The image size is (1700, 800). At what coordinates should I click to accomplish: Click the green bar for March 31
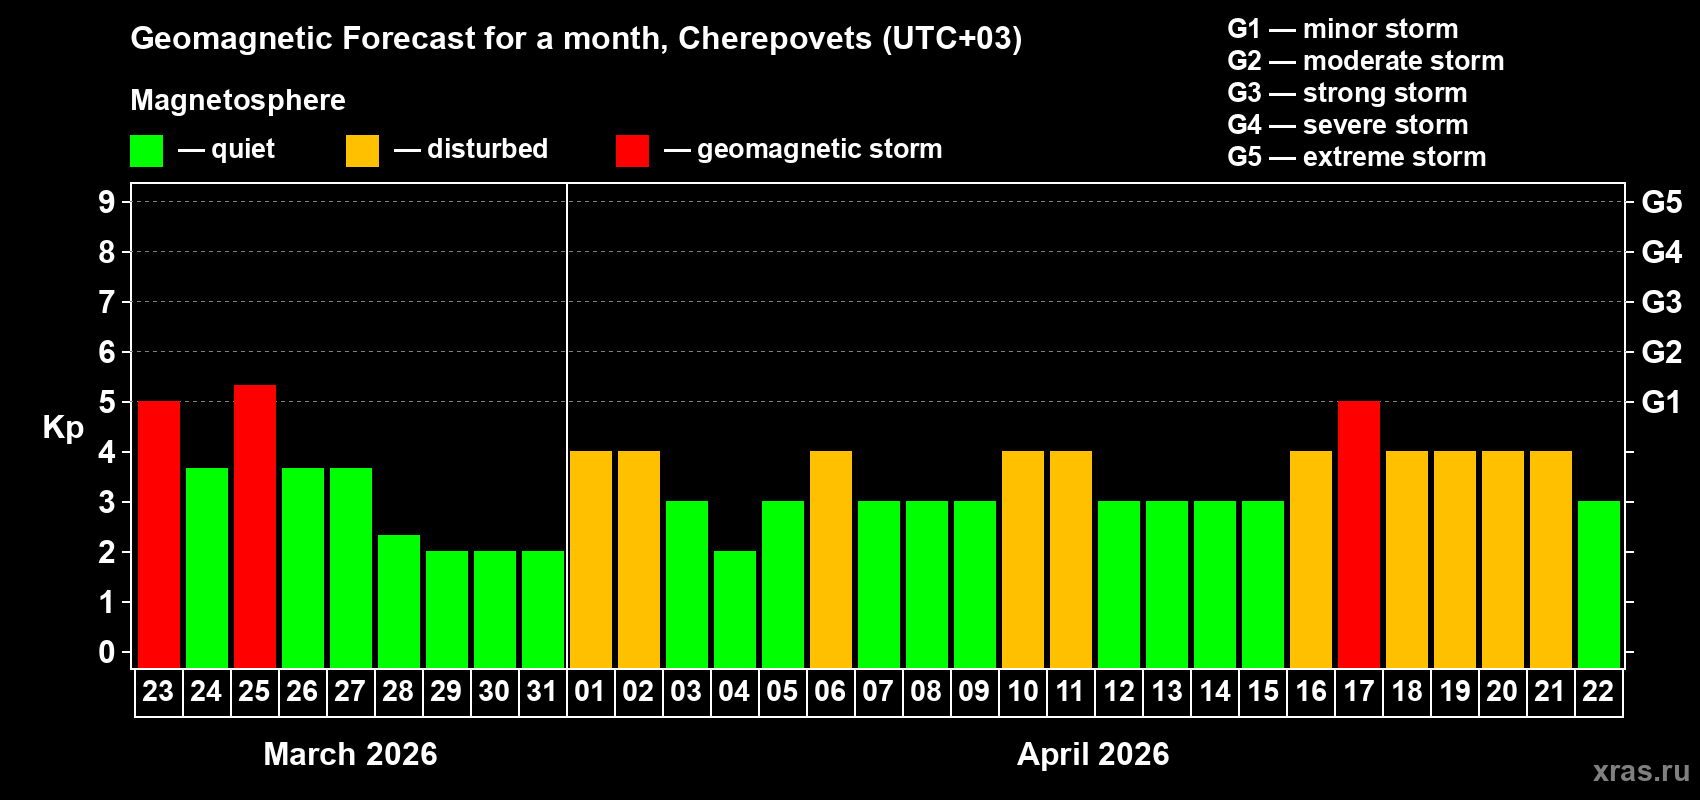543,609
